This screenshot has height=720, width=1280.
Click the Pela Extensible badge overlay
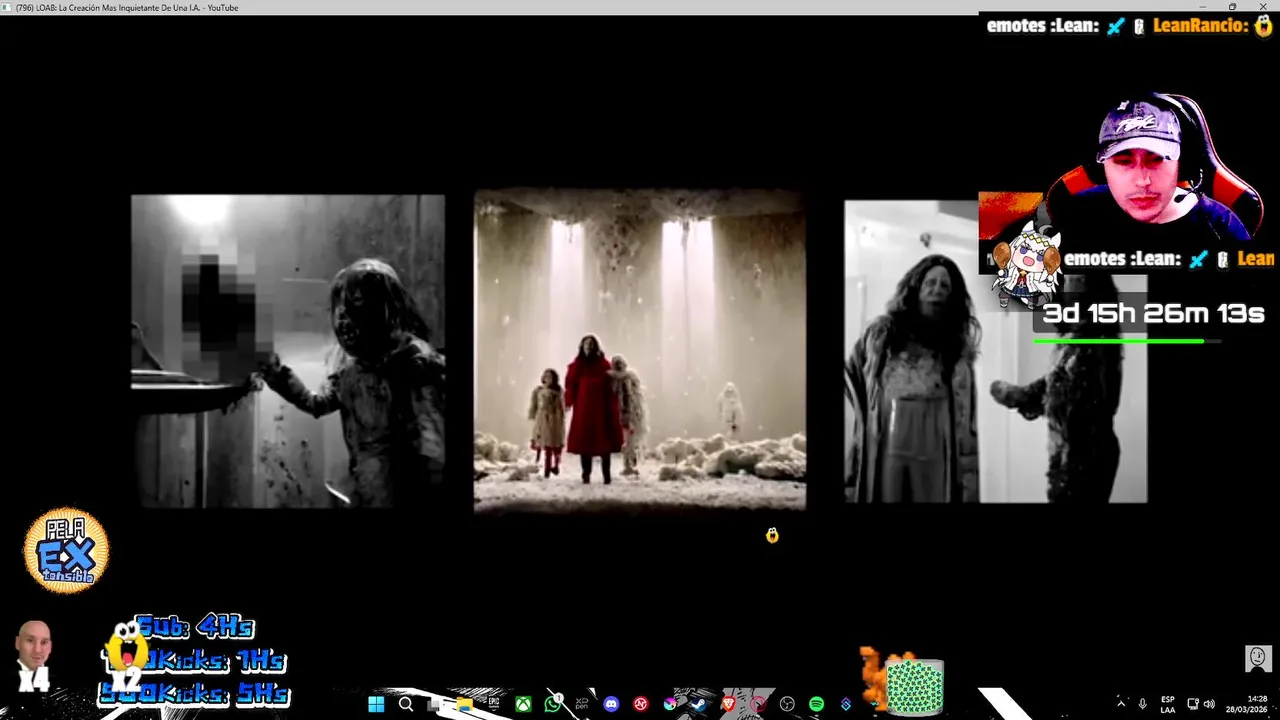click(66, 550)
